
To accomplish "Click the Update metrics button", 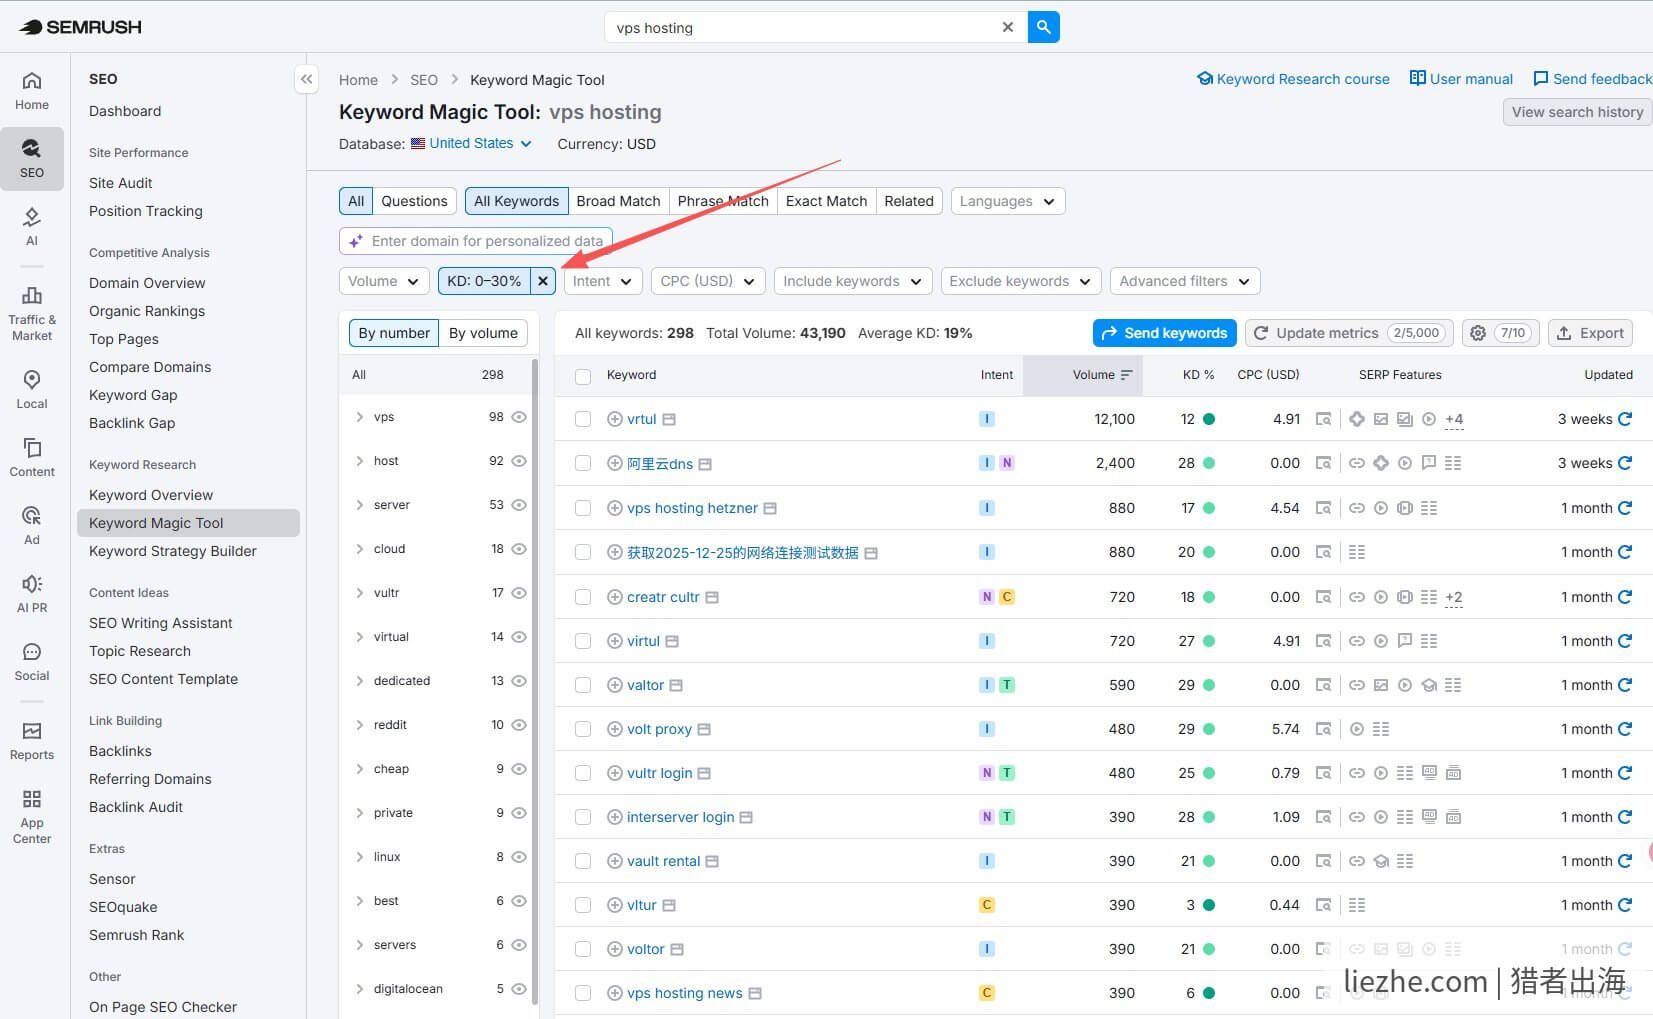I will 1350,333.
